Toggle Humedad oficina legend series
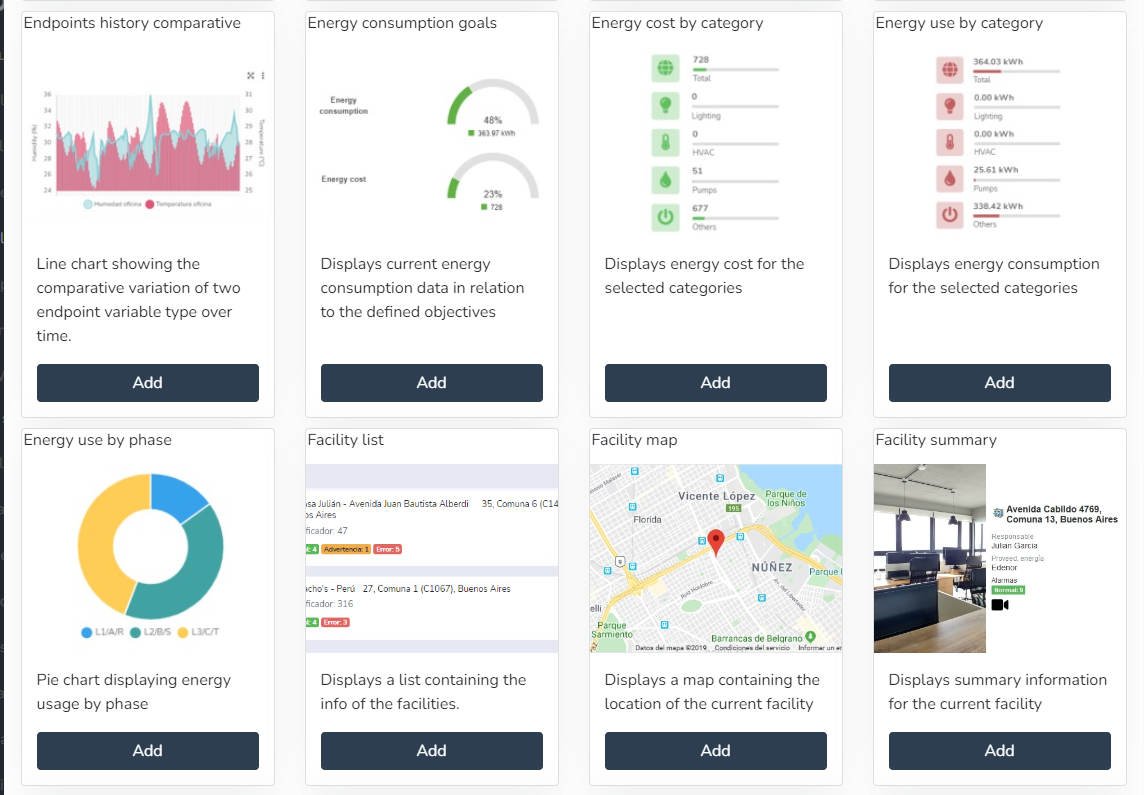 114,204
